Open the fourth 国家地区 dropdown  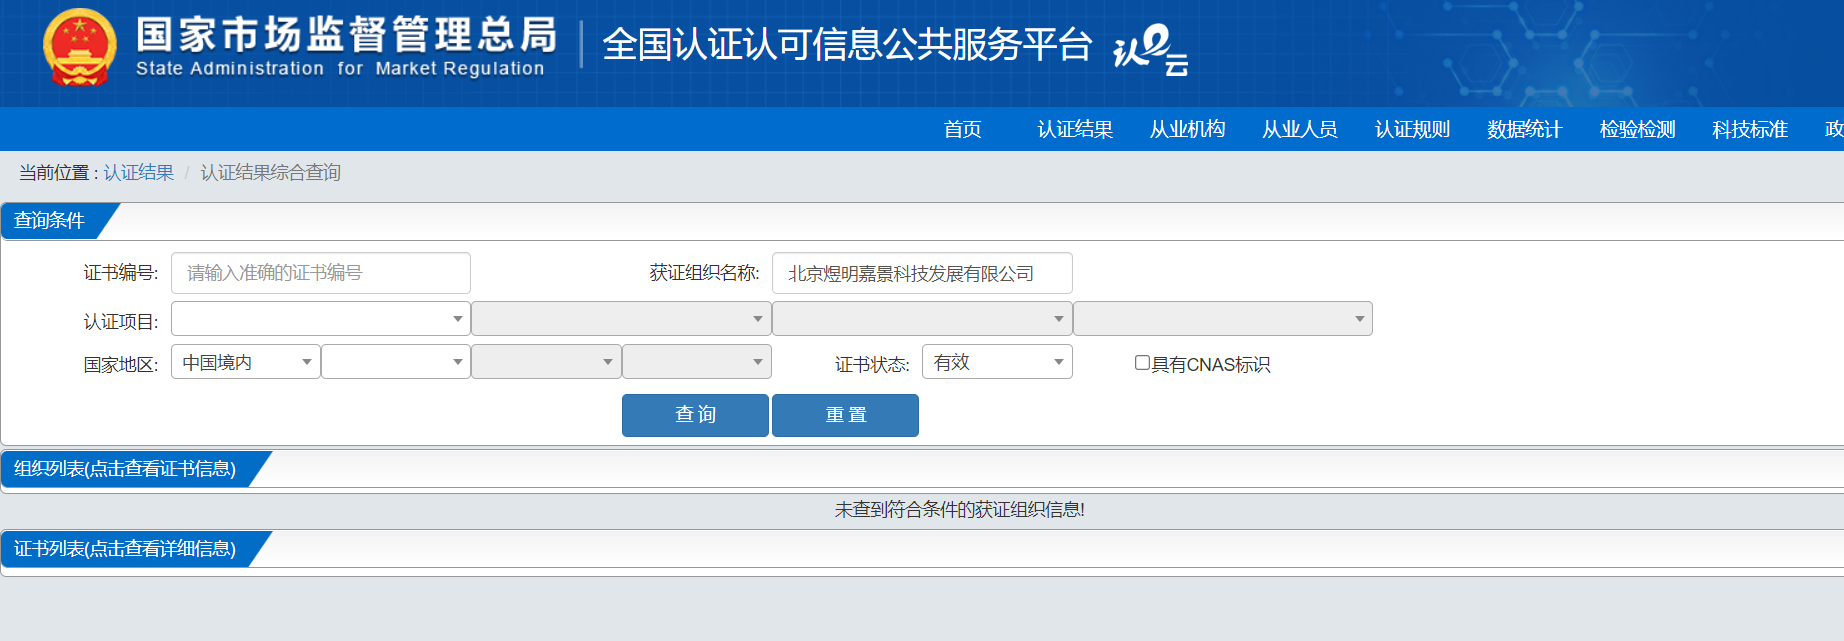[x=697, y=362]
